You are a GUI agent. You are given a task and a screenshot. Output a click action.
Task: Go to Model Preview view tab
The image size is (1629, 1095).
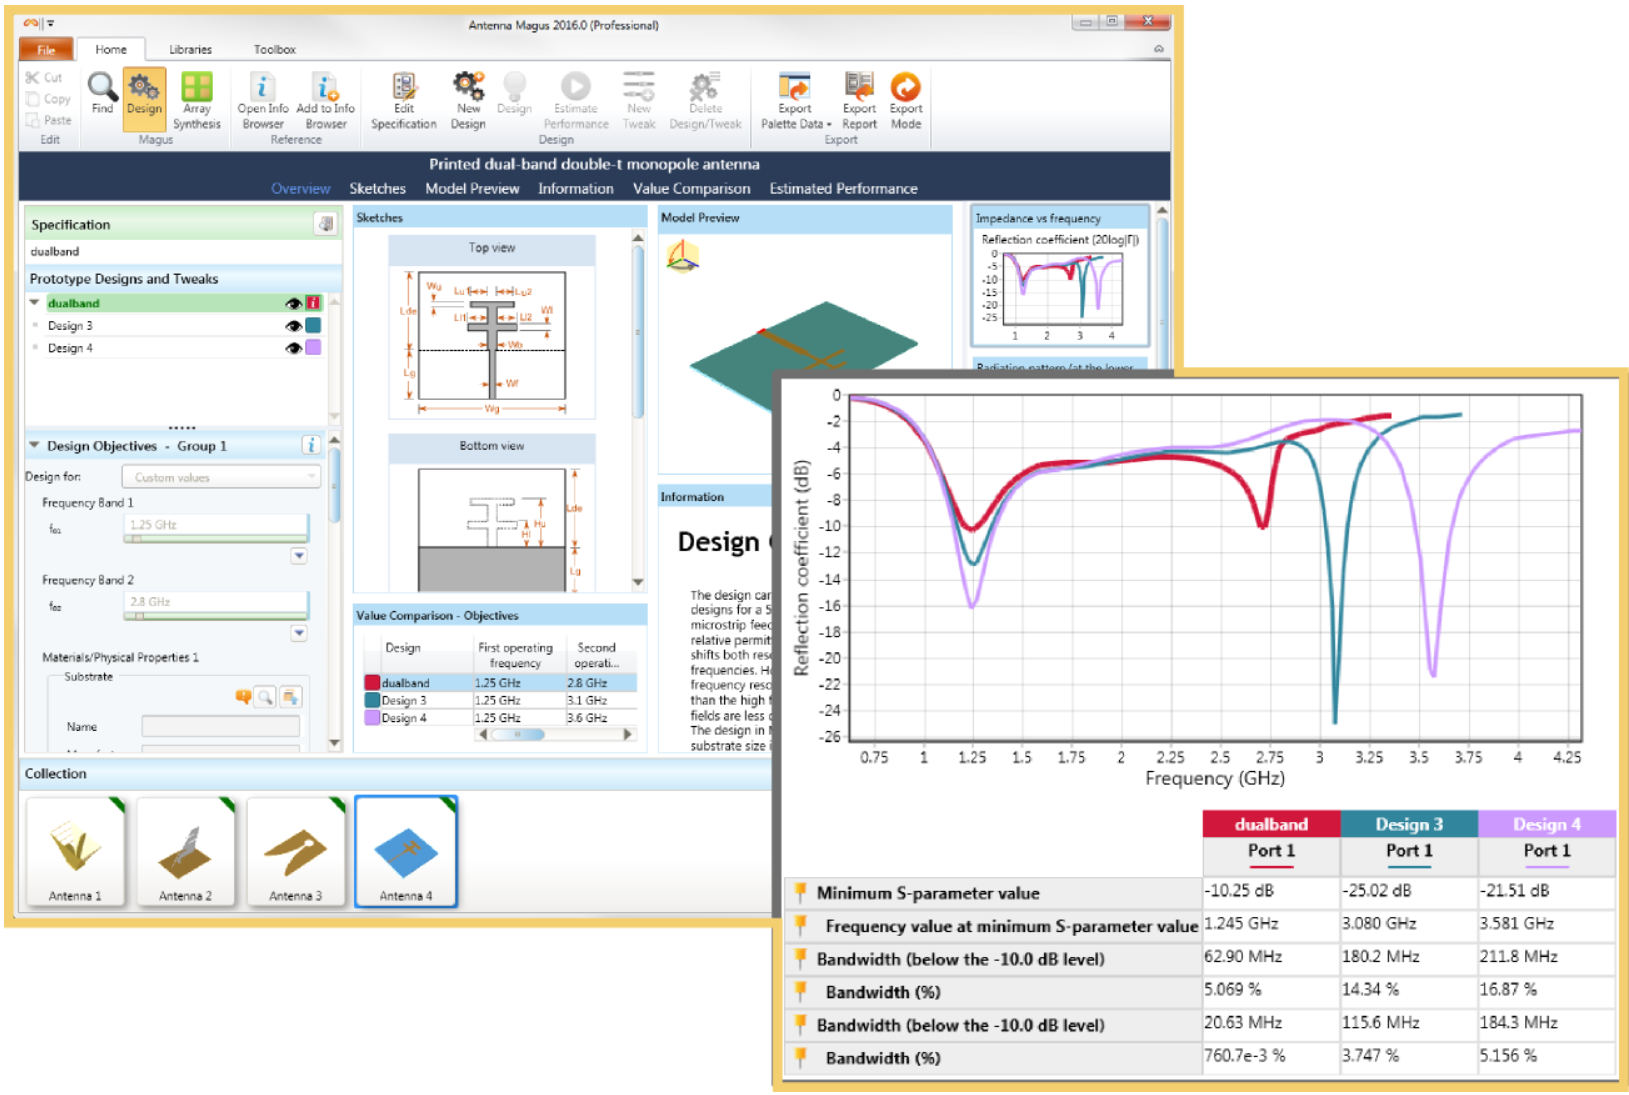tap(472, 188)
